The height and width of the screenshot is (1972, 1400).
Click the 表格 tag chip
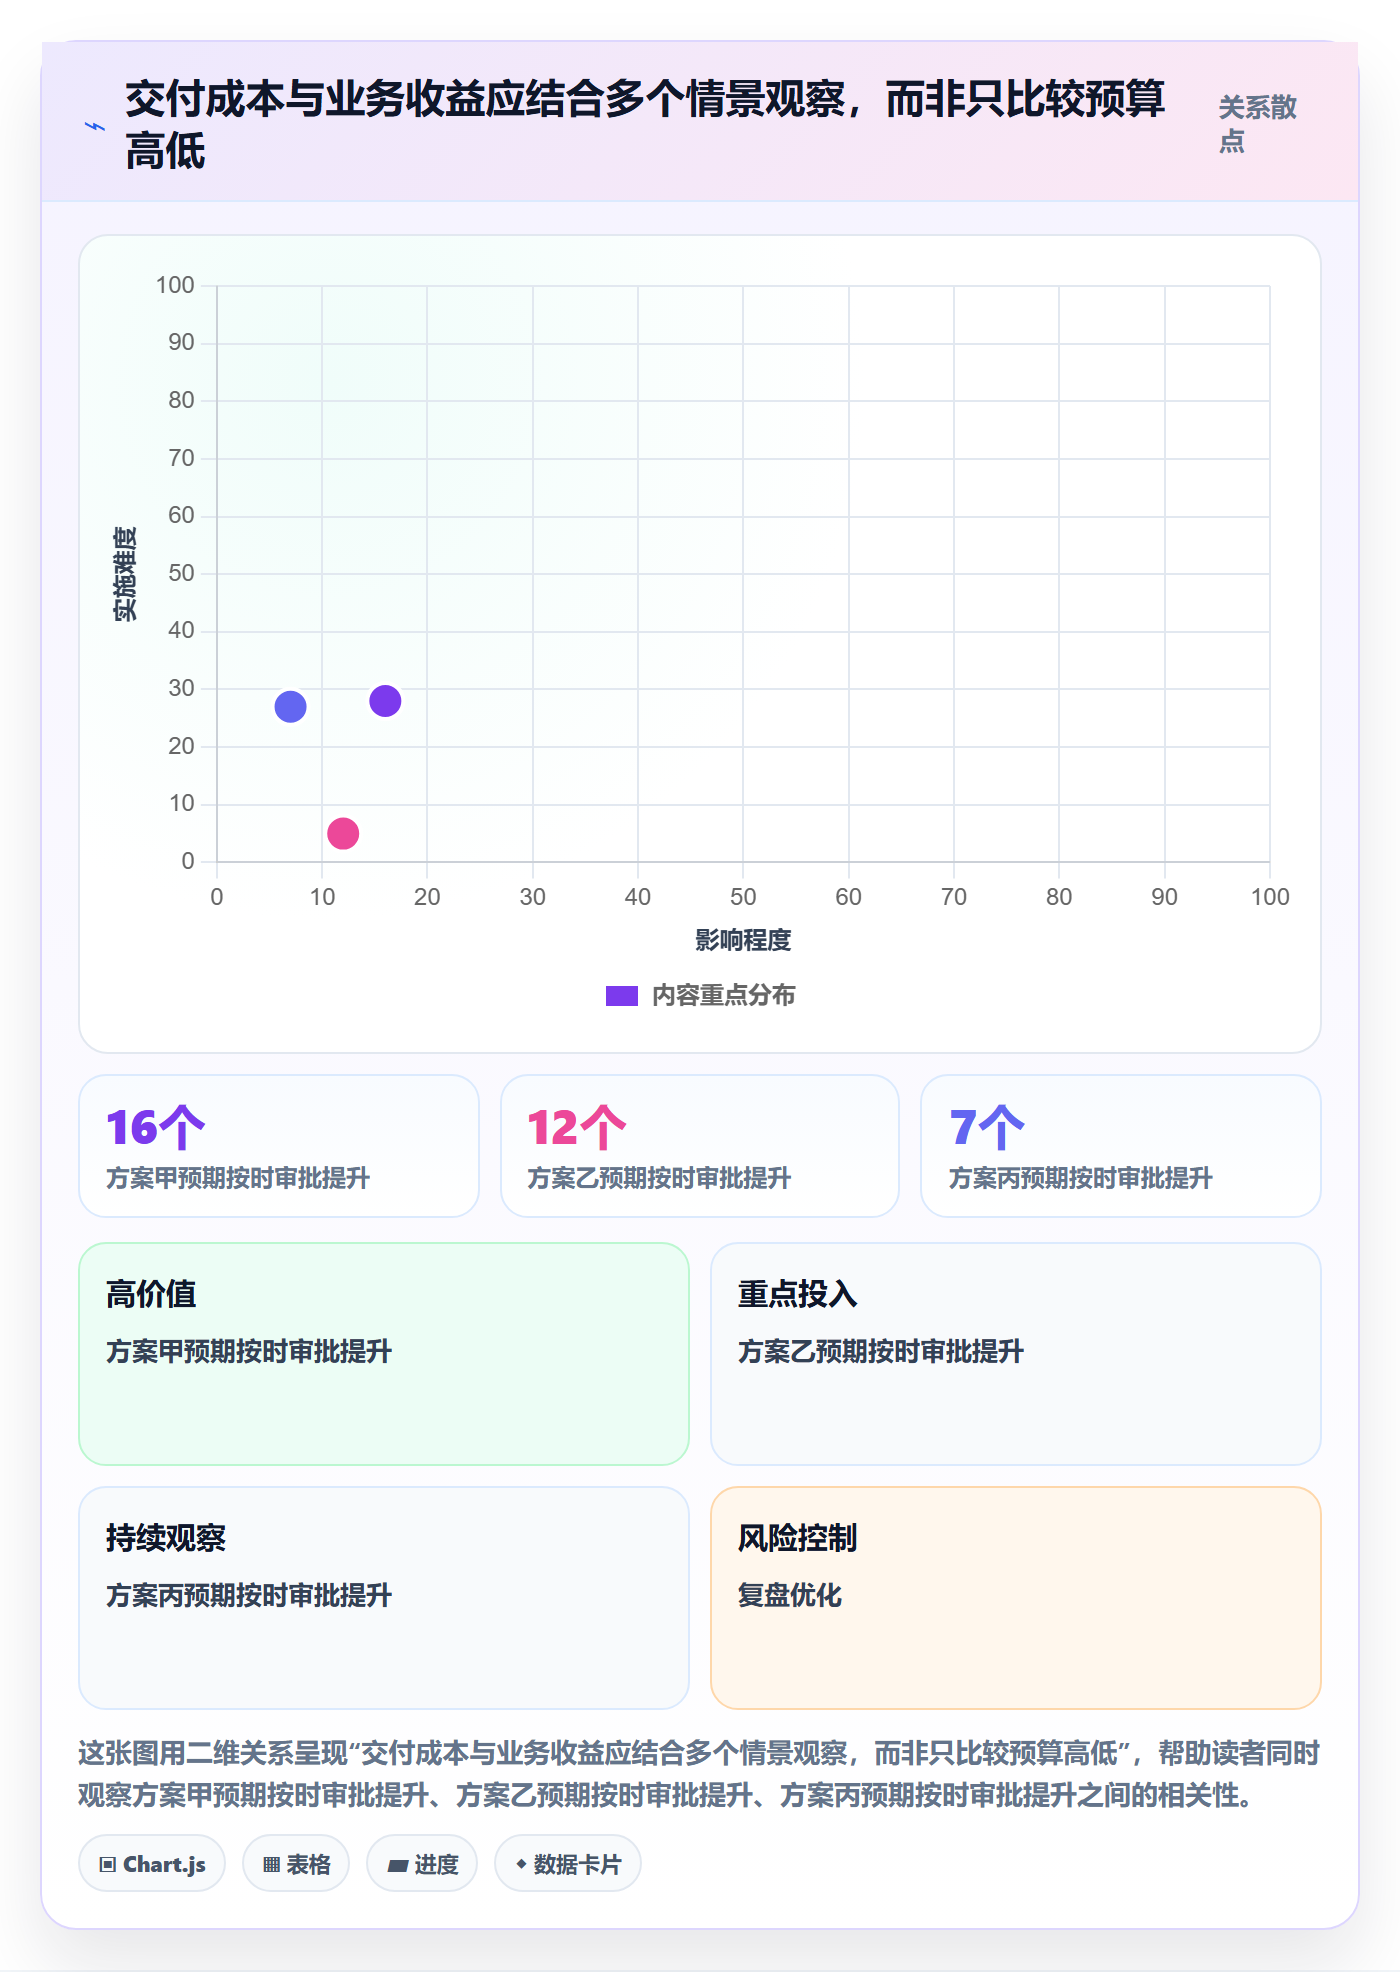pyautogui.click(x=296, y=1864)
